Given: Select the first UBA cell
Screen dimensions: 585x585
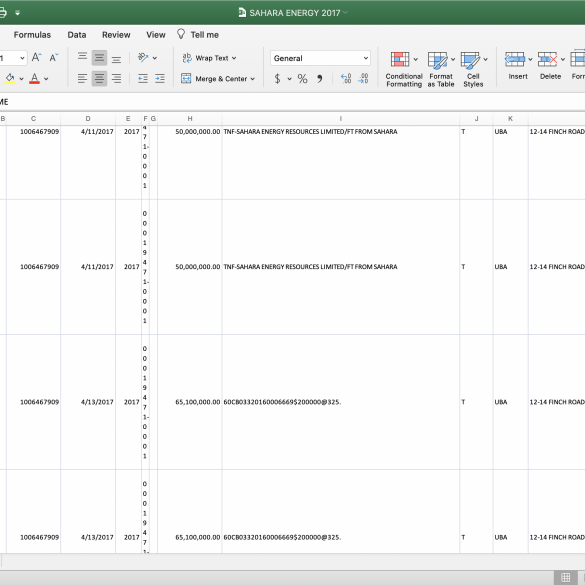Looking at the screenshot, I should pos(510,162).
